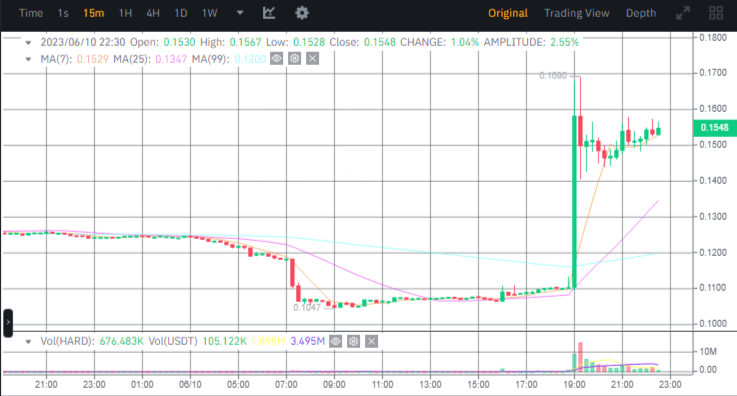This screenshot has height=396, width=737.
Task: Click the 06/10 date axis label
Action: point(190,385)
